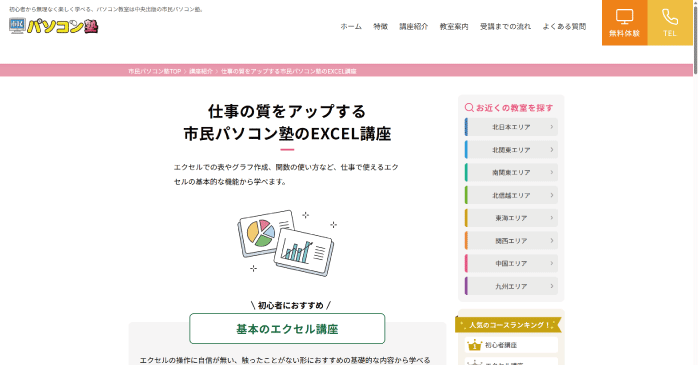
Task: Open the ホーム menu item
Action: coord(351,27)
